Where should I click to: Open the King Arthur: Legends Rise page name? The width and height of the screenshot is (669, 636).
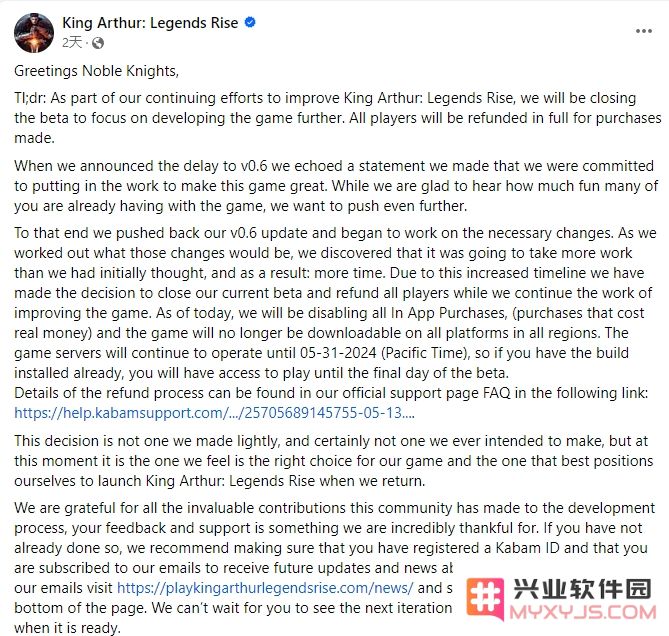click(150, 23)
